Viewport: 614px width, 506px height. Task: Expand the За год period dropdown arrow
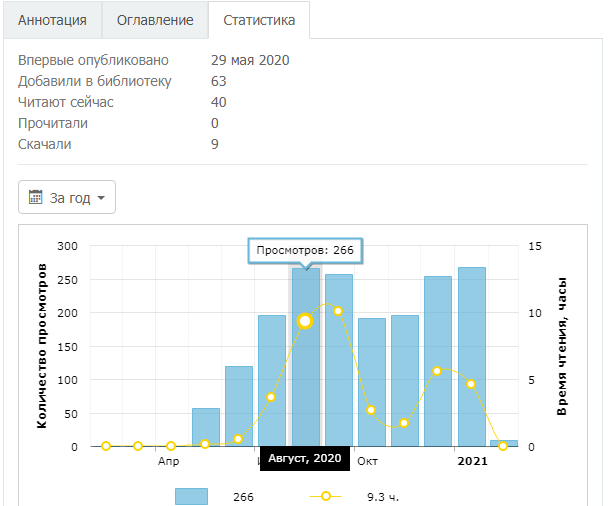coord(101,198)
